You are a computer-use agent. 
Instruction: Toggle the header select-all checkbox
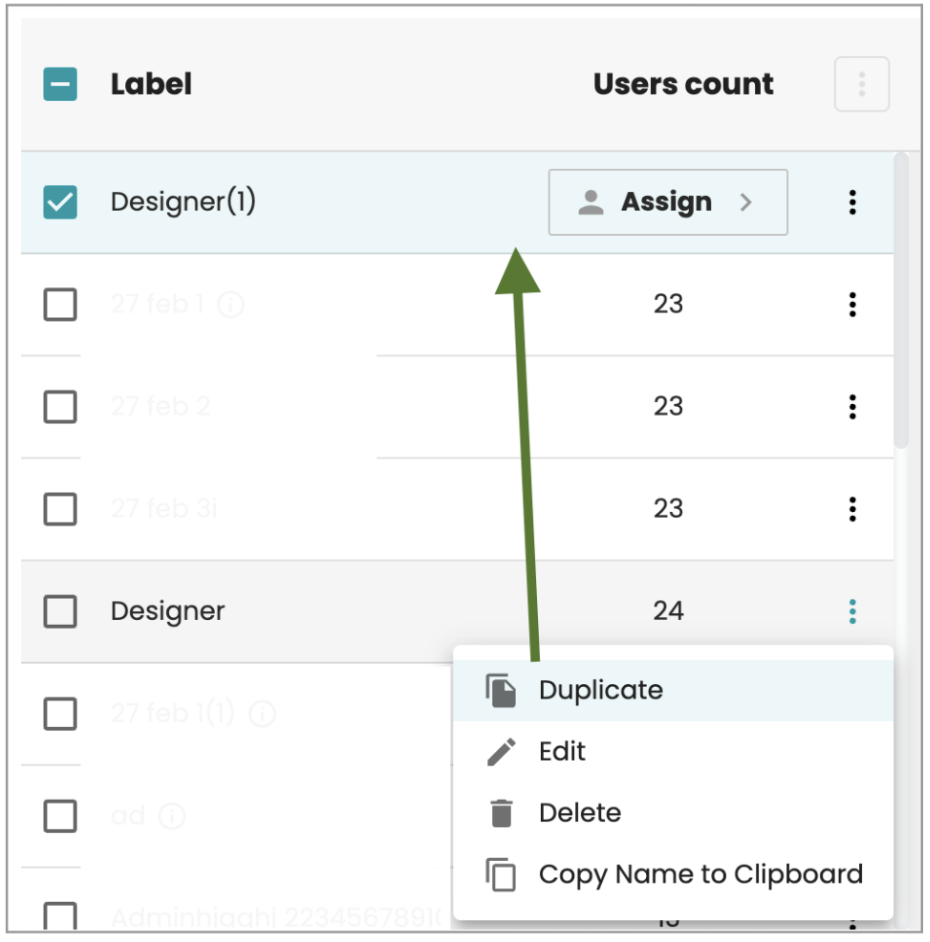[61, 85]
